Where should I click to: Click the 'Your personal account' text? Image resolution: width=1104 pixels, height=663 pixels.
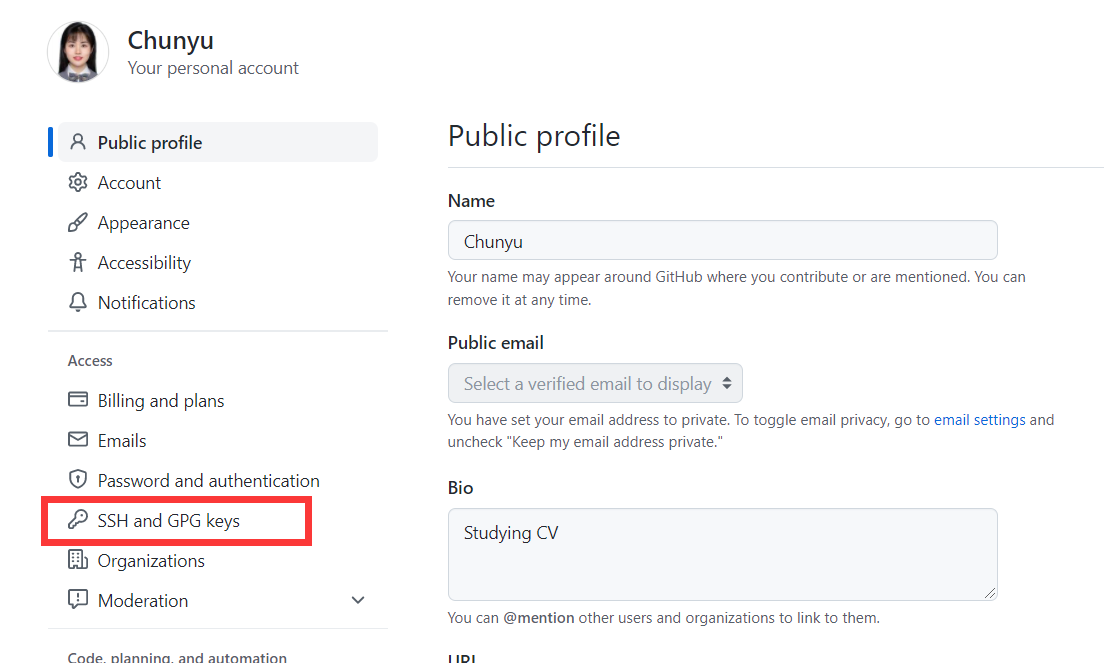pos(213,68)
